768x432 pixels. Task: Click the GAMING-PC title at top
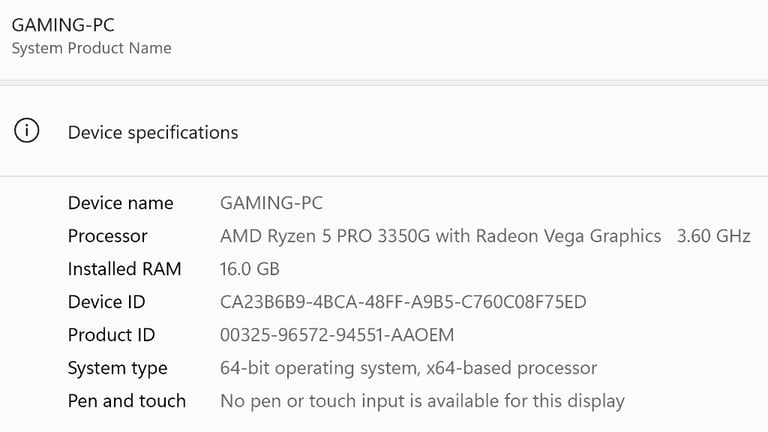click(x=63, y=25)
